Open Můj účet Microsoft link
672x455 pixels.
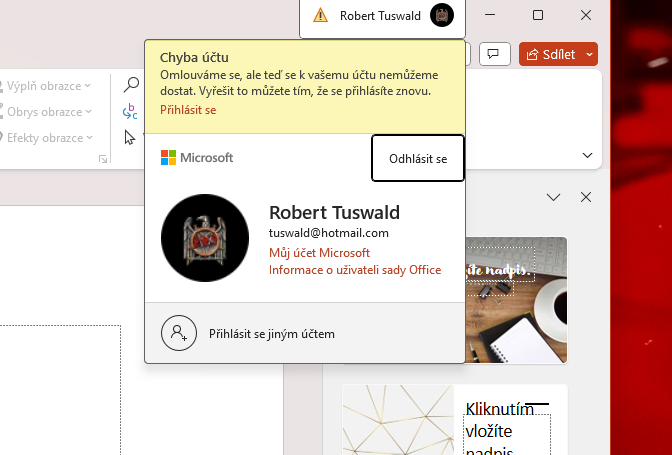319,253
